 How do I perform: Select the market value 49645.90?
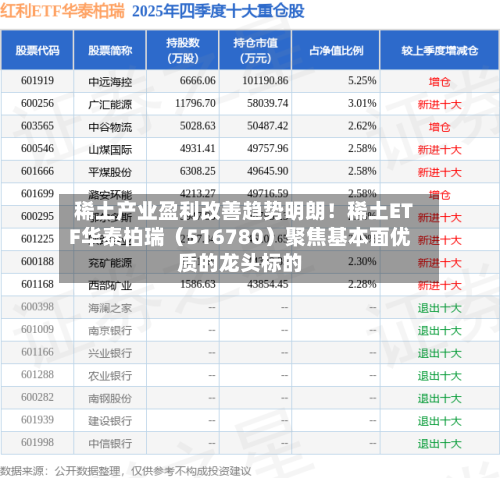(268, 171)
